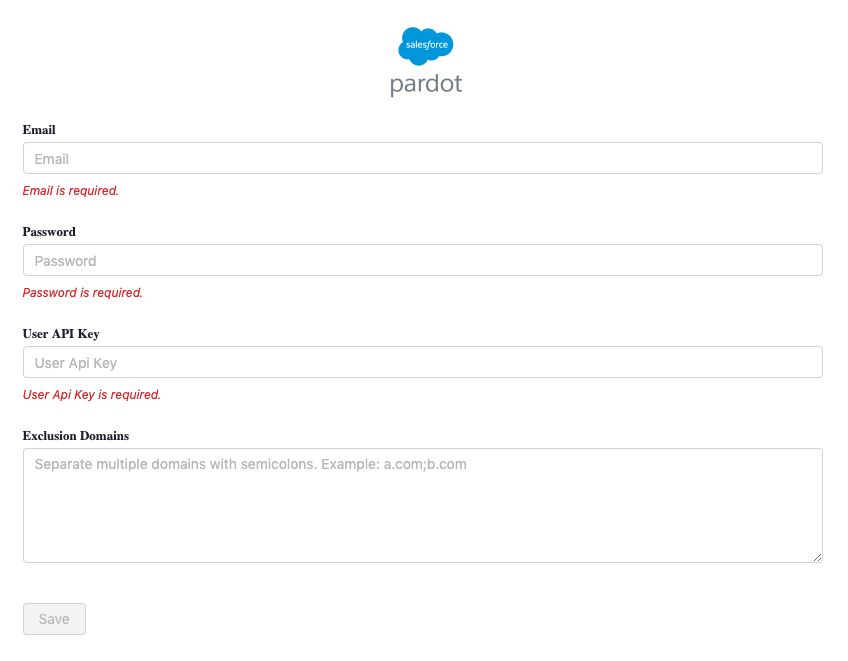Click the 'User Api Key is required.' error
Image resolution: width=848 pixels, height=661 pixels.
(91, 395)
